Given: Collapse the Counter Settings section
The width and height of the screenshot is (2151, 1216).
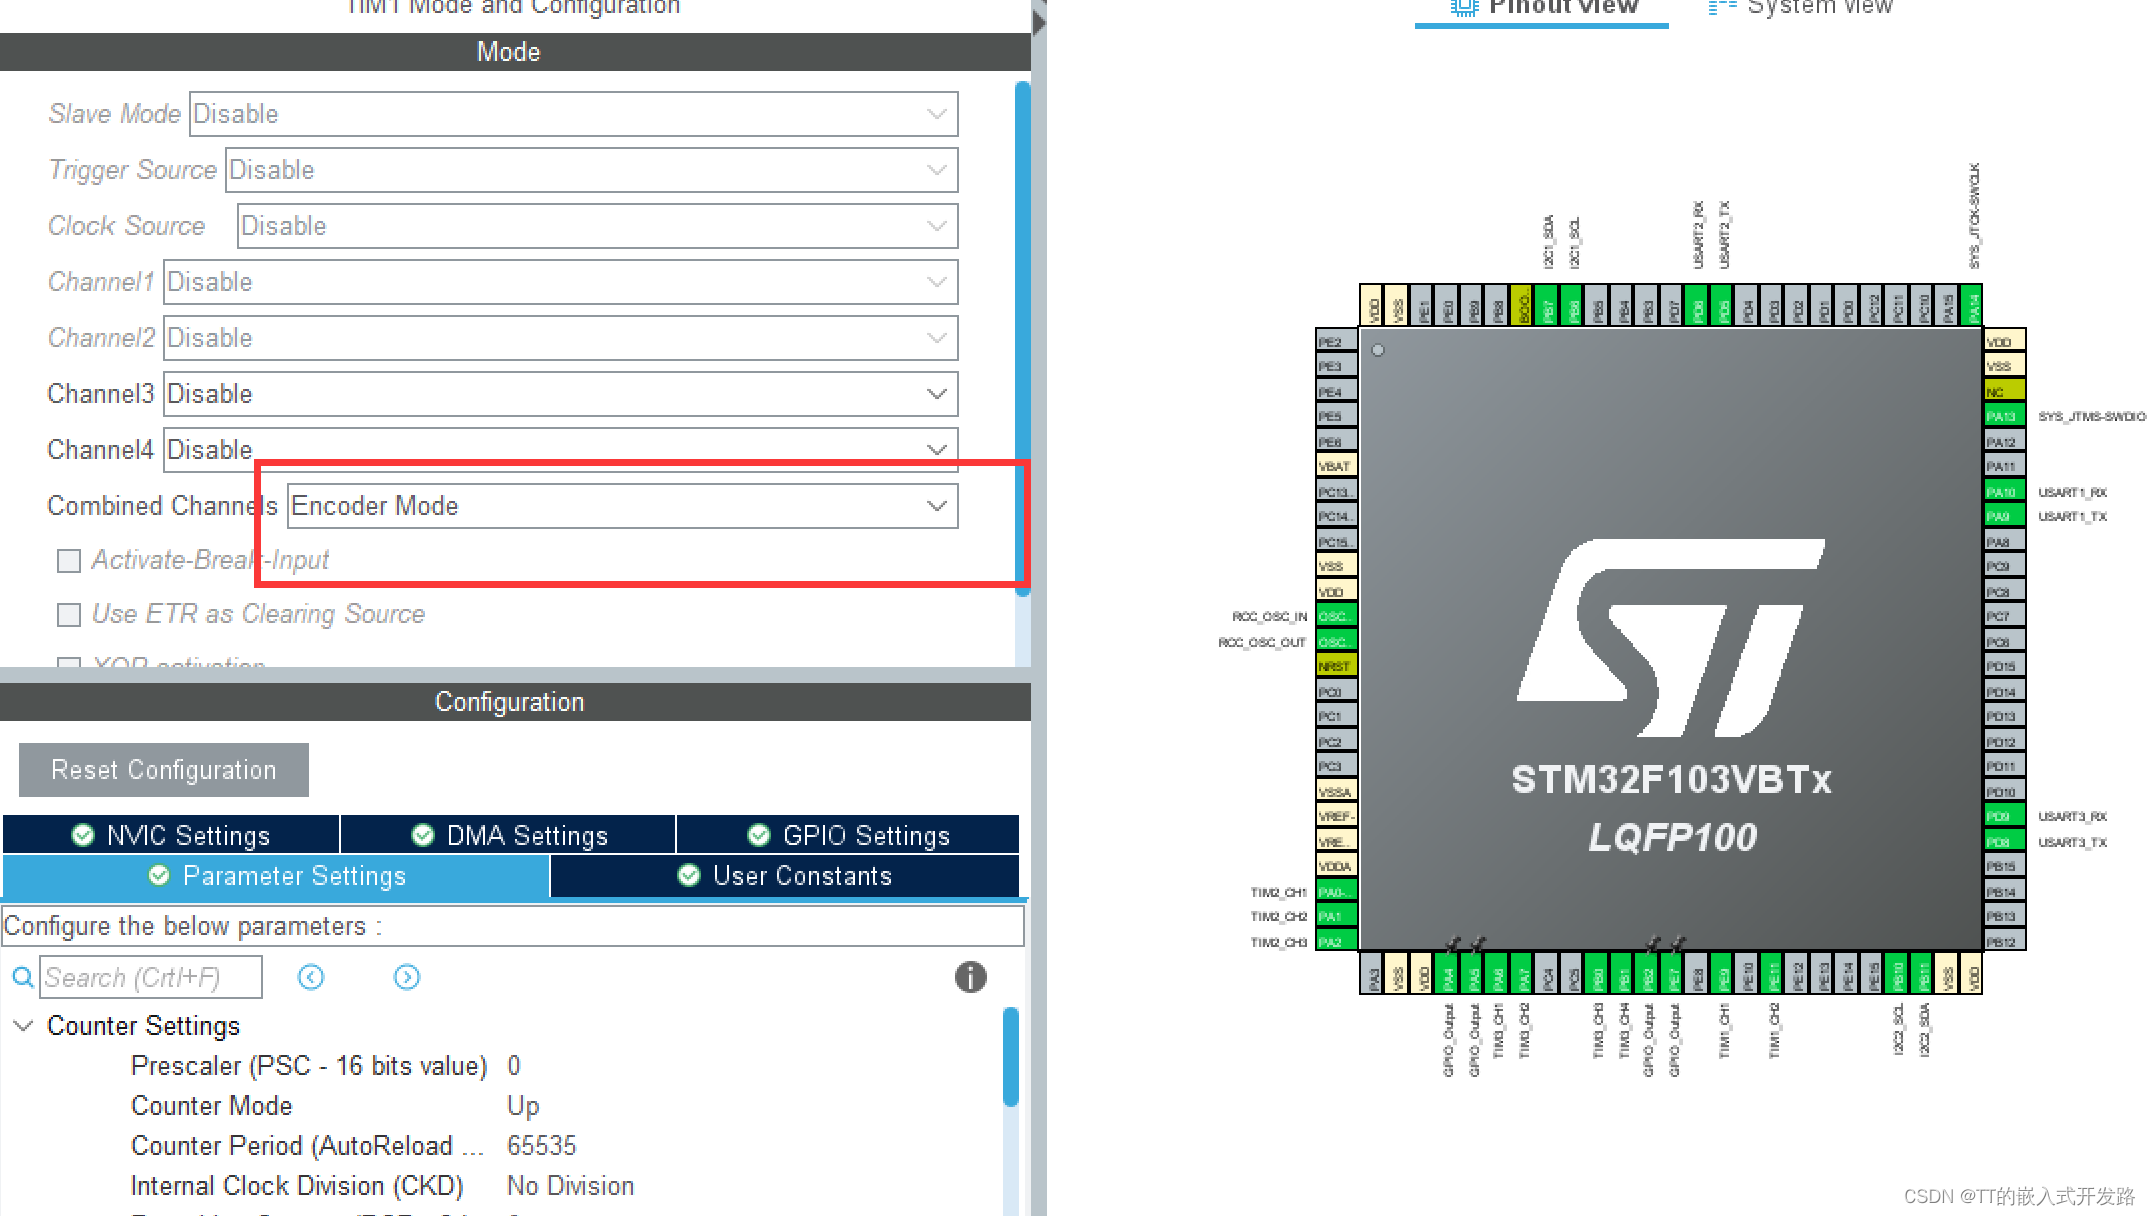Looking at the screenshot, I should tap(24, 1026).
